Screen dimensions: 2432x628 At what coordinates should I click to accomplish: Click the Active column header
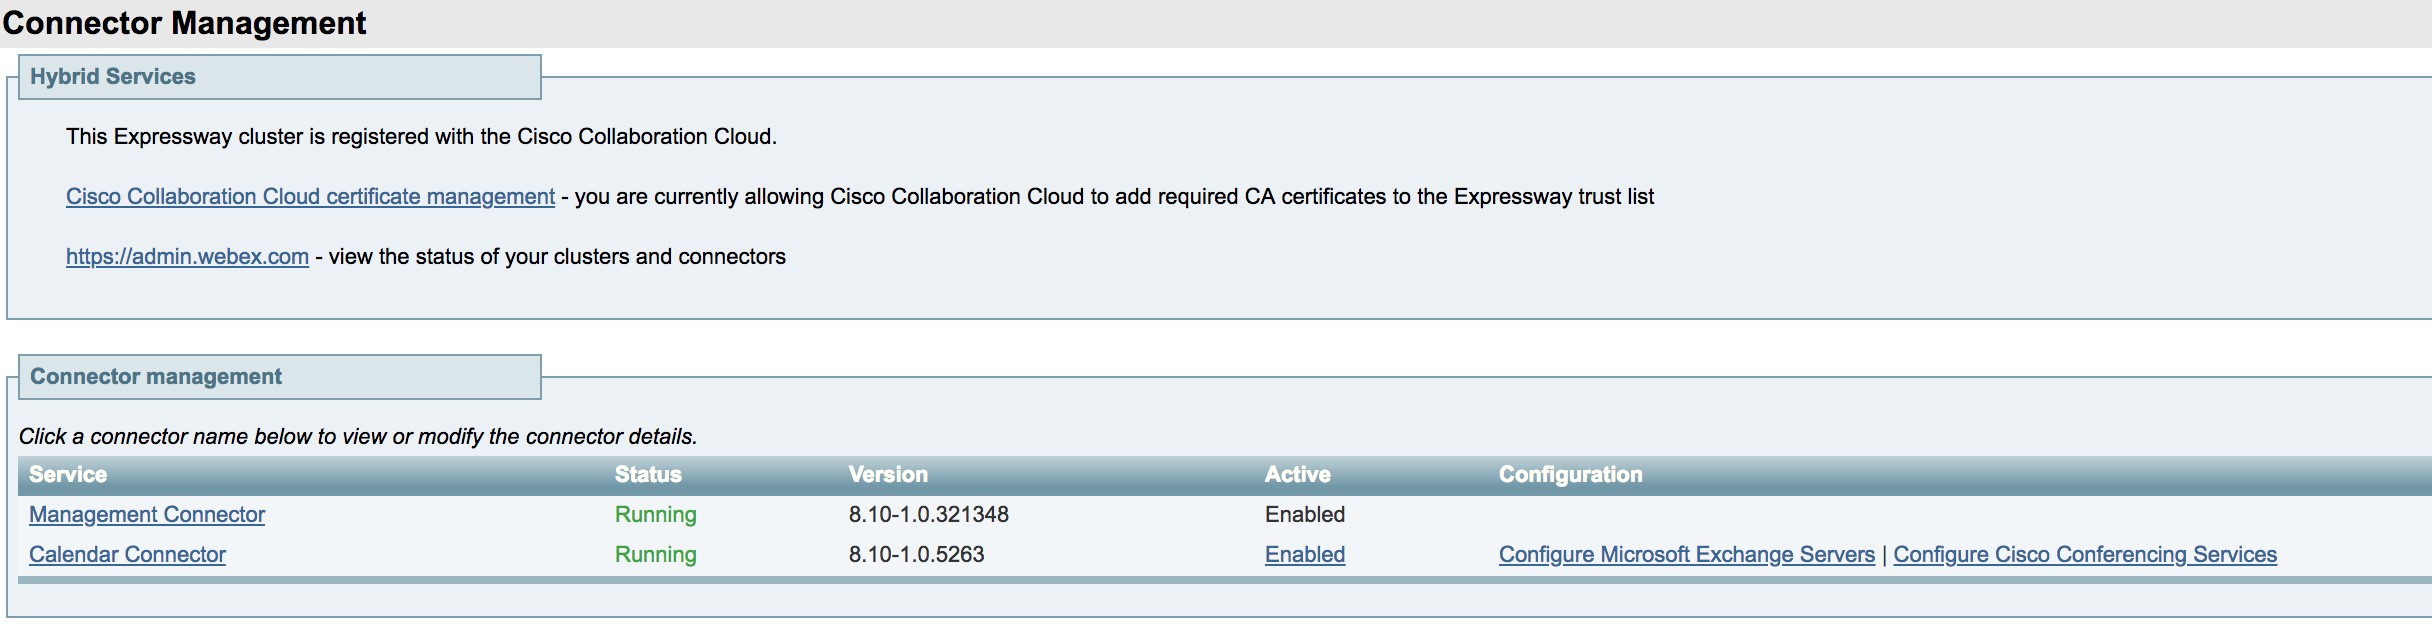(x=1297, y=475)
